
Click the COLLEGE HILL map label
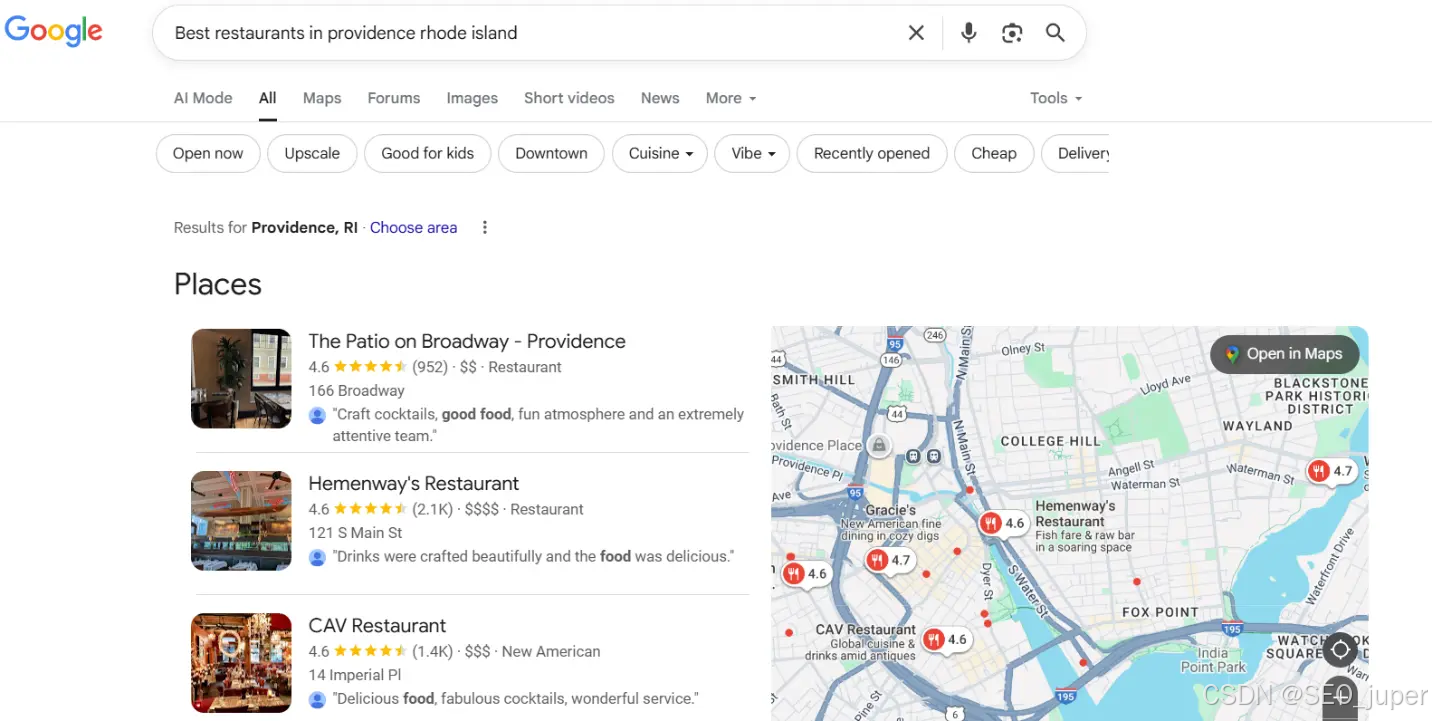pos(1050,441)
